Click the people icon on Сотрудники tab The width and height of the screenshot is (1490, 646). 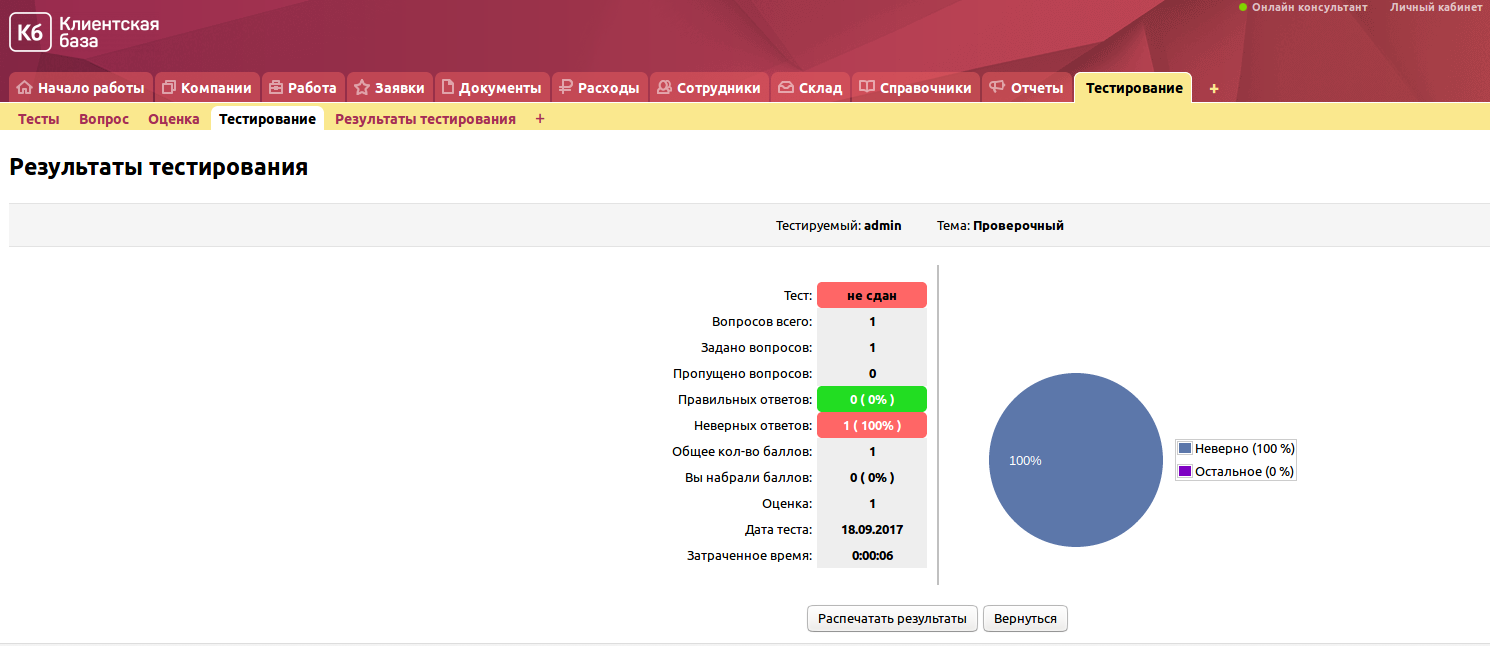[x=664, y=88]
